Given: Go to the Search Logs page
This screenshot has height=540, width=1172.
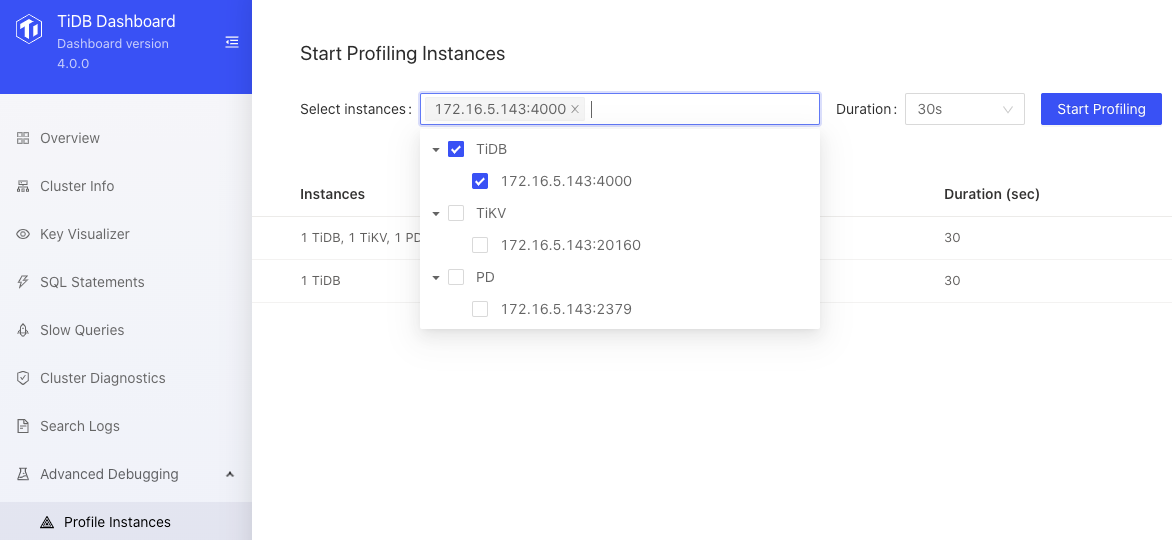Looking at the screenshot, I should point(126,426).
